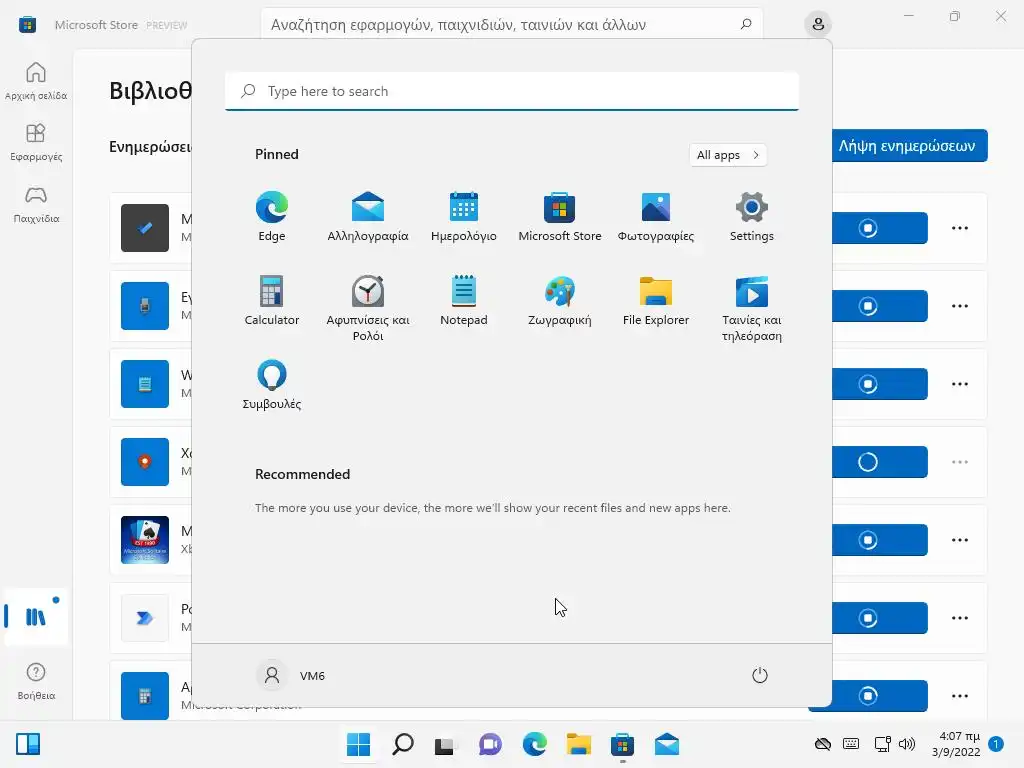Launch Notepad from Start menu
Screen dimensions: 1024x768
[x=464, y=300]
